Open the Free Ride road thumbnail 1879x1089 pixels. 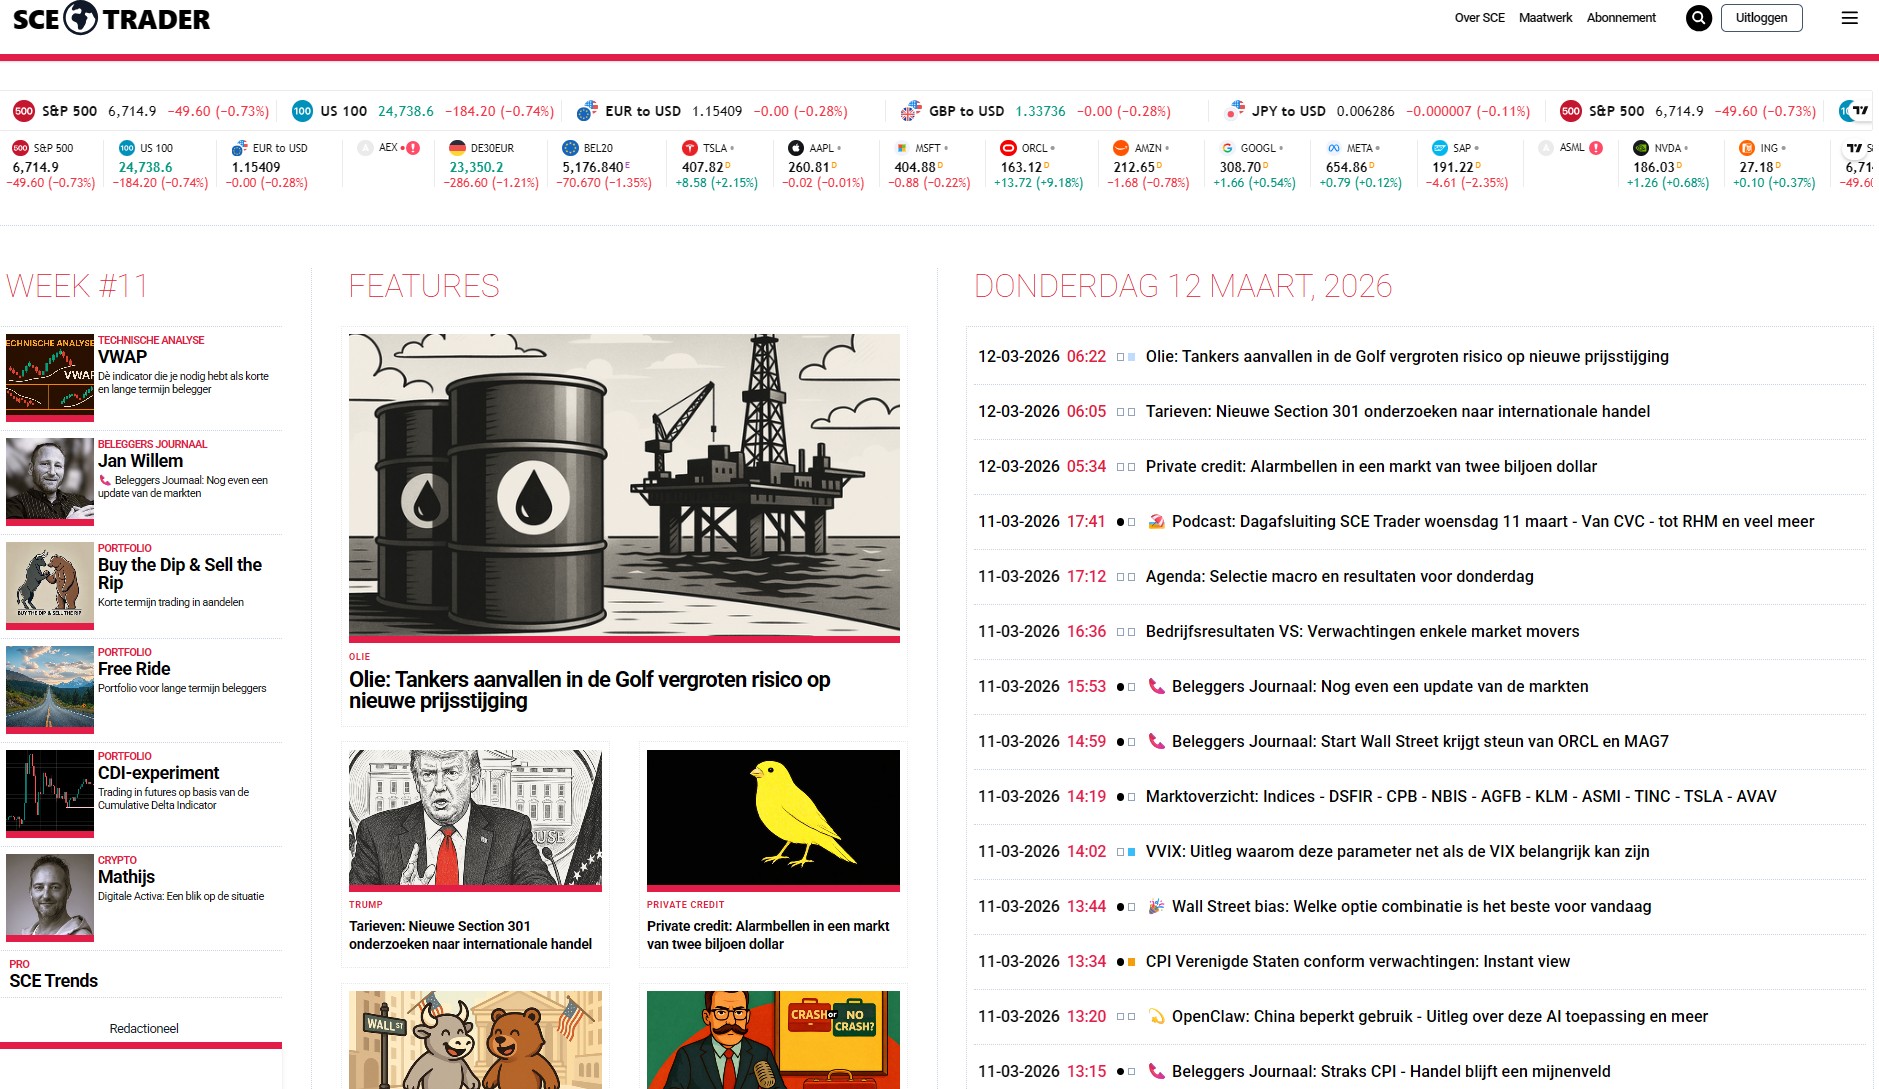(50, 689)
